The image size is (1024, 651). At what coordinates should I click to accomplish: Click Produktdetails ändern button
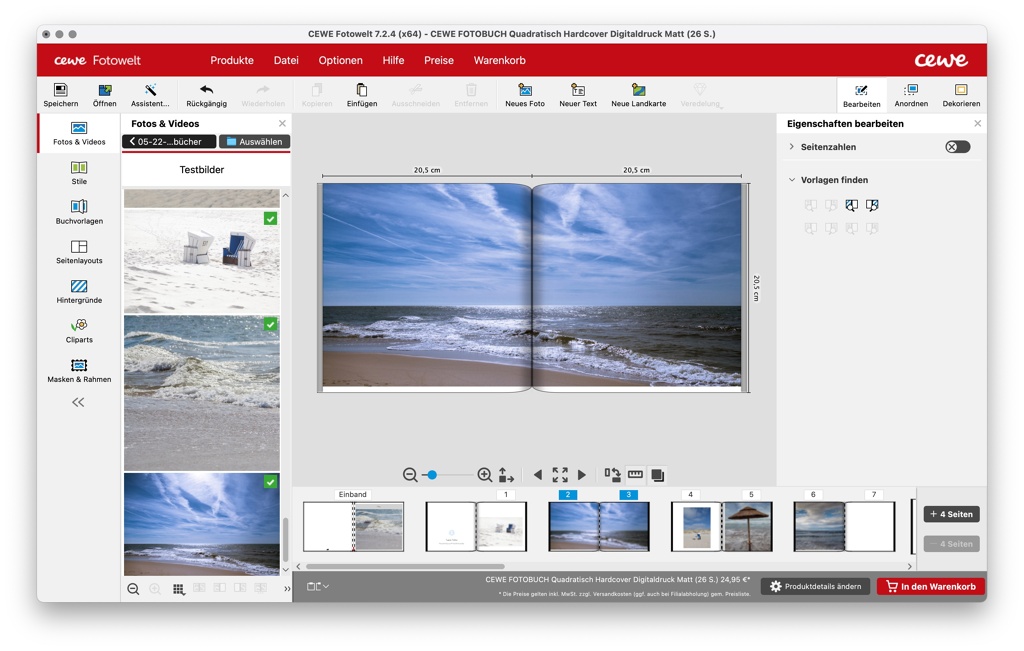tap(815, 586)
